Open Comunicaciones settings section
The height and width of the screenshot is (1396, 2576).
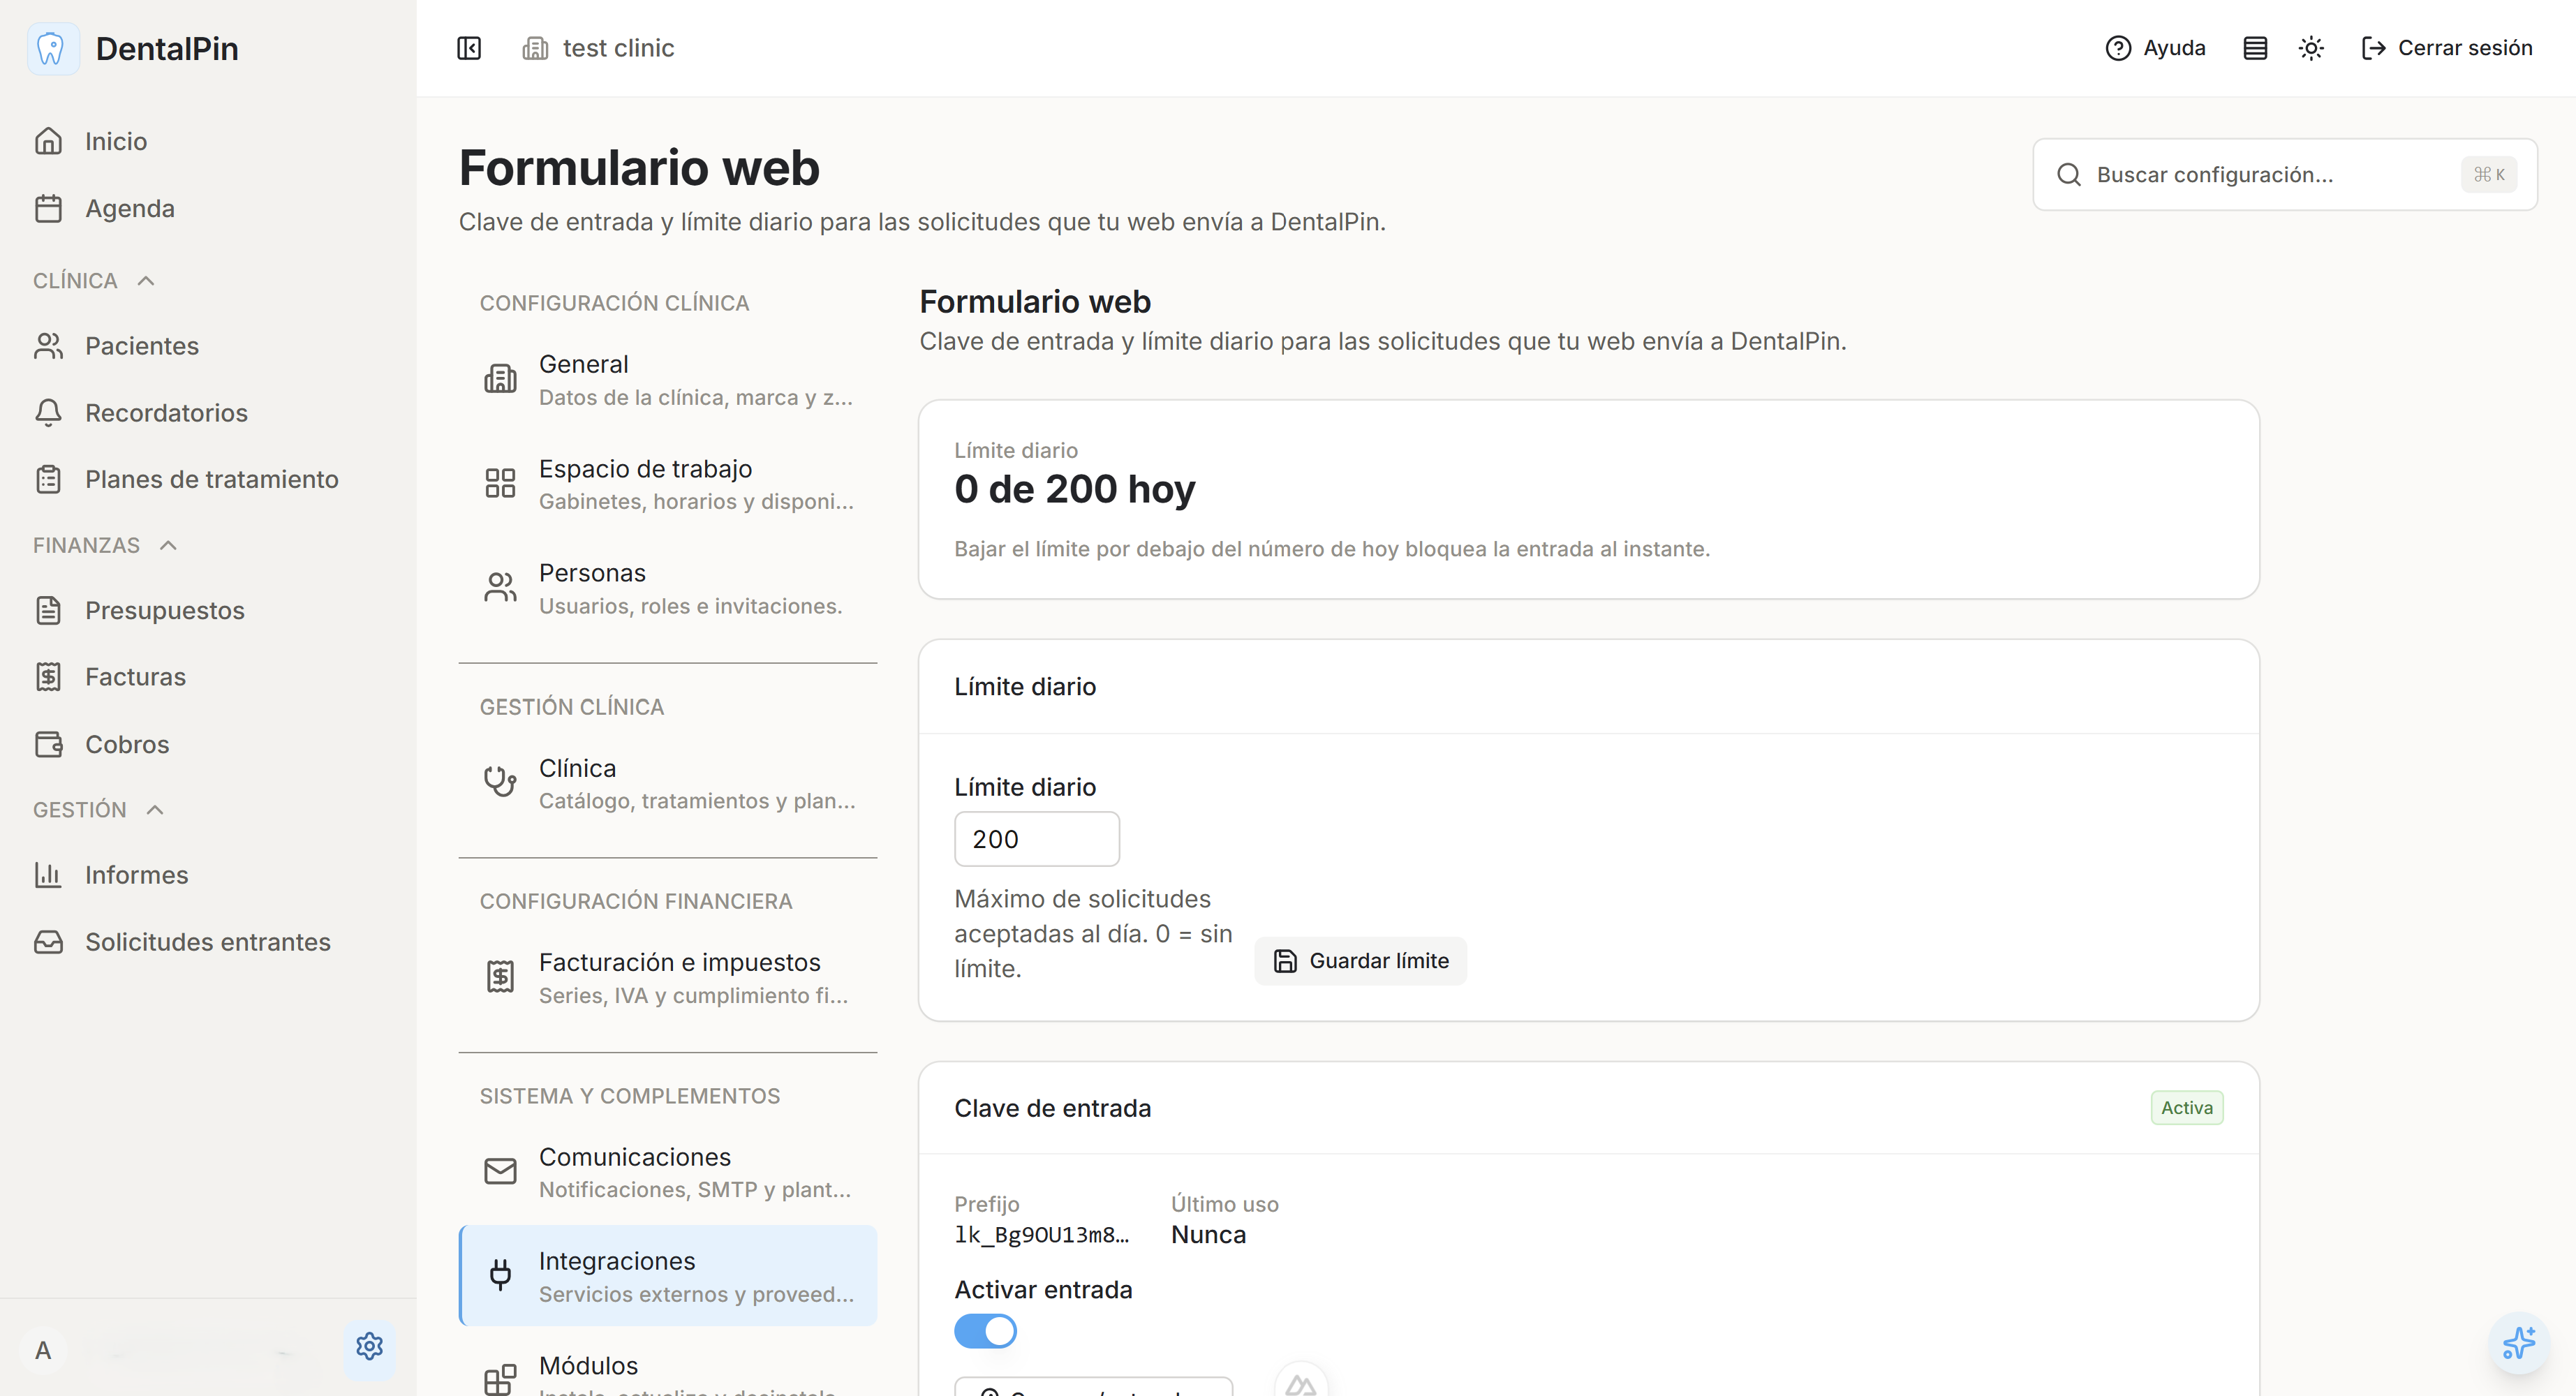click(668, 1172)
